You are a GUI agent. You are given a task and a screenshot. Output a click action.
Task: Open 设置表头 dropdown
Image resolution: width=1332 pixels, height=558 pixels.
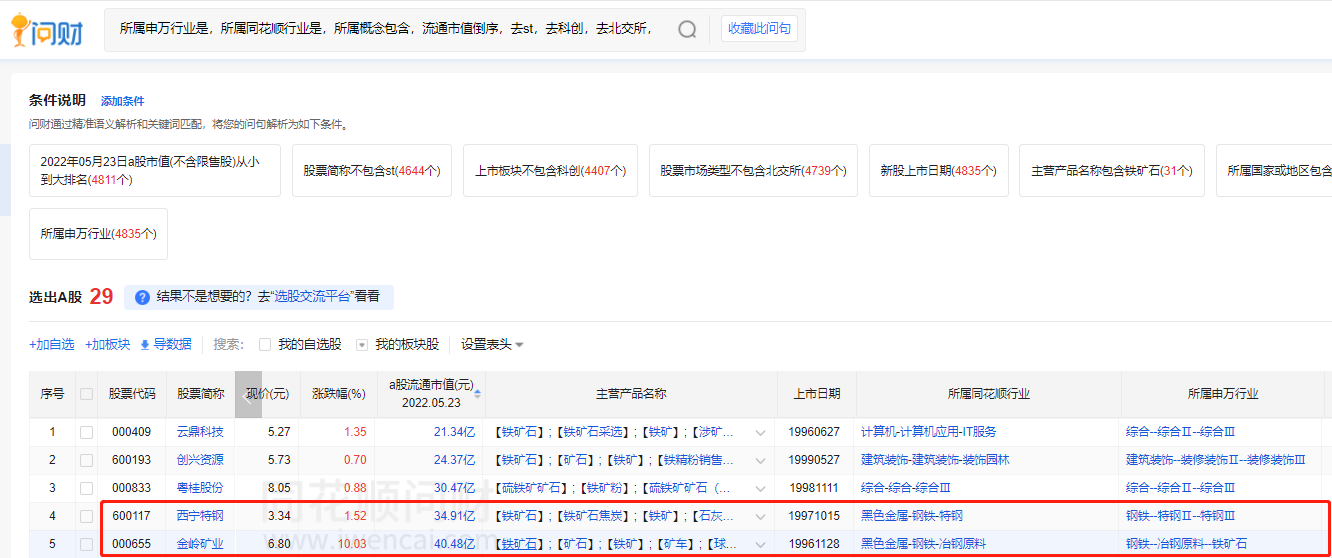[x=492, y=345]
